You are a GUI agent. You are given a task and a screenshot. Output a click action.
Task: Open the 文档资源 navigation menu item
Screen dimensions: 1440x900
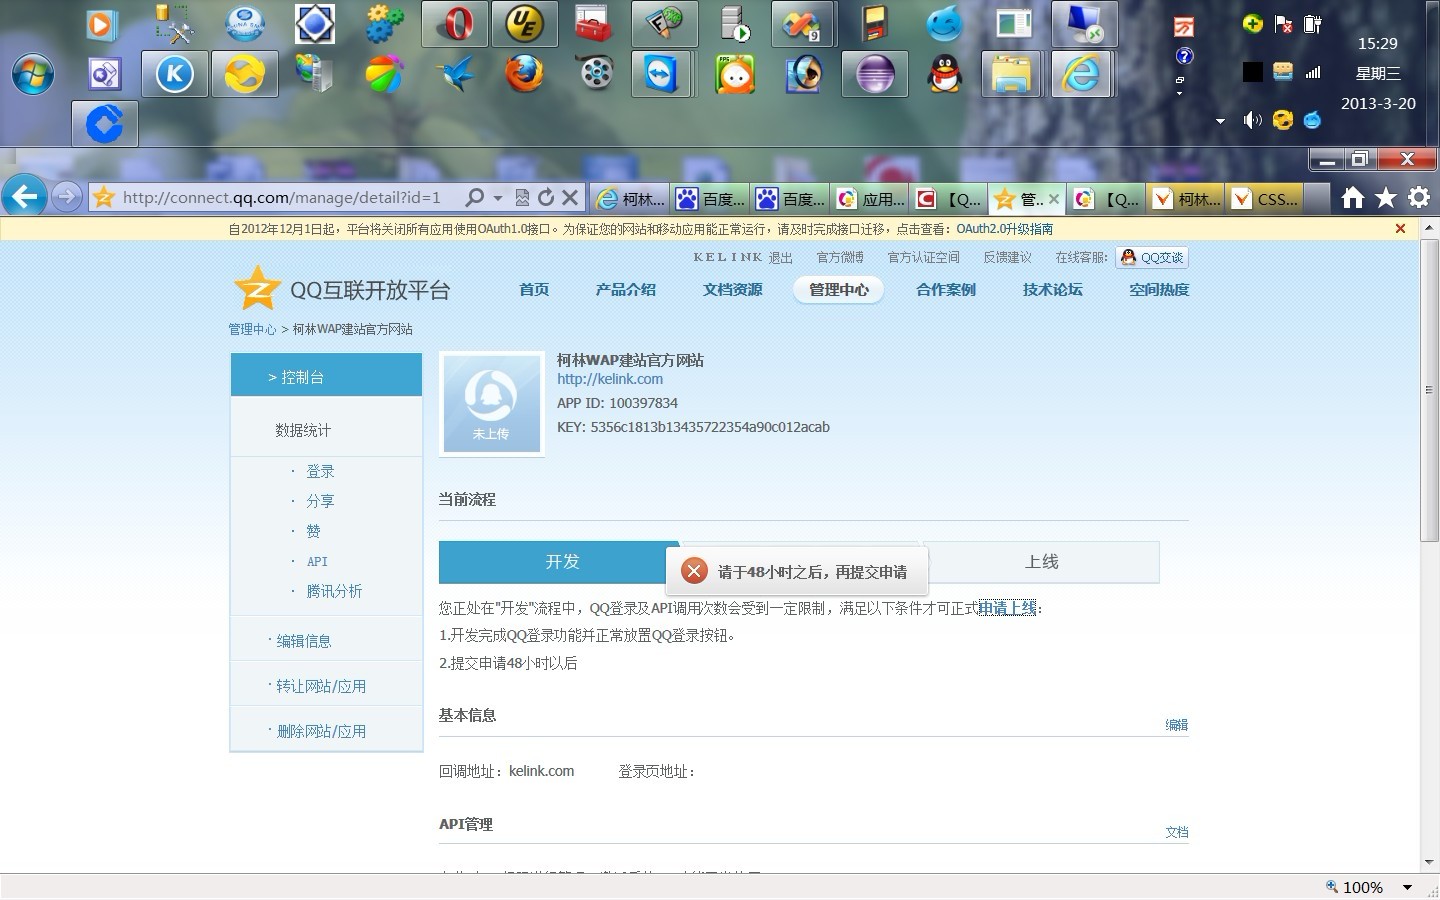pyautogui.click(x=732, y=290)
